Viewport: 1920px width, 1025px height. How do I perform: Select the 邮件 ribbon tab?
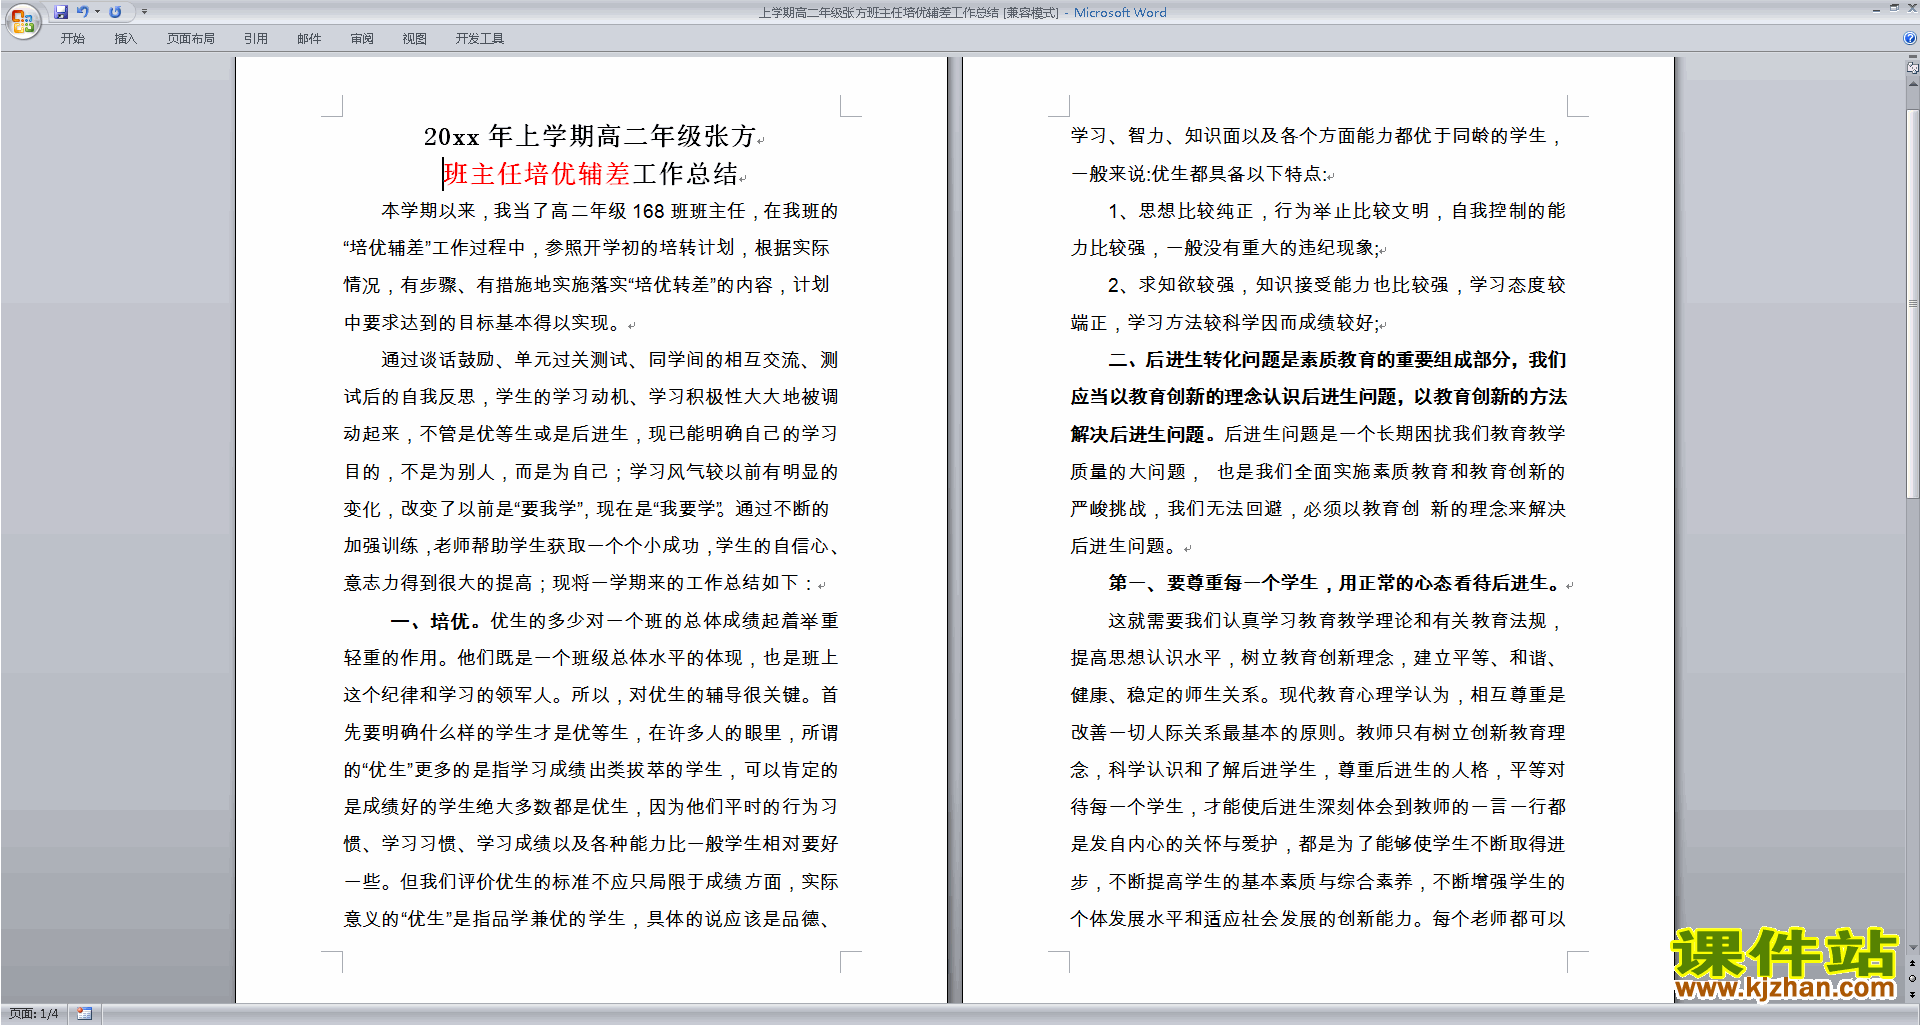point(309,38)
